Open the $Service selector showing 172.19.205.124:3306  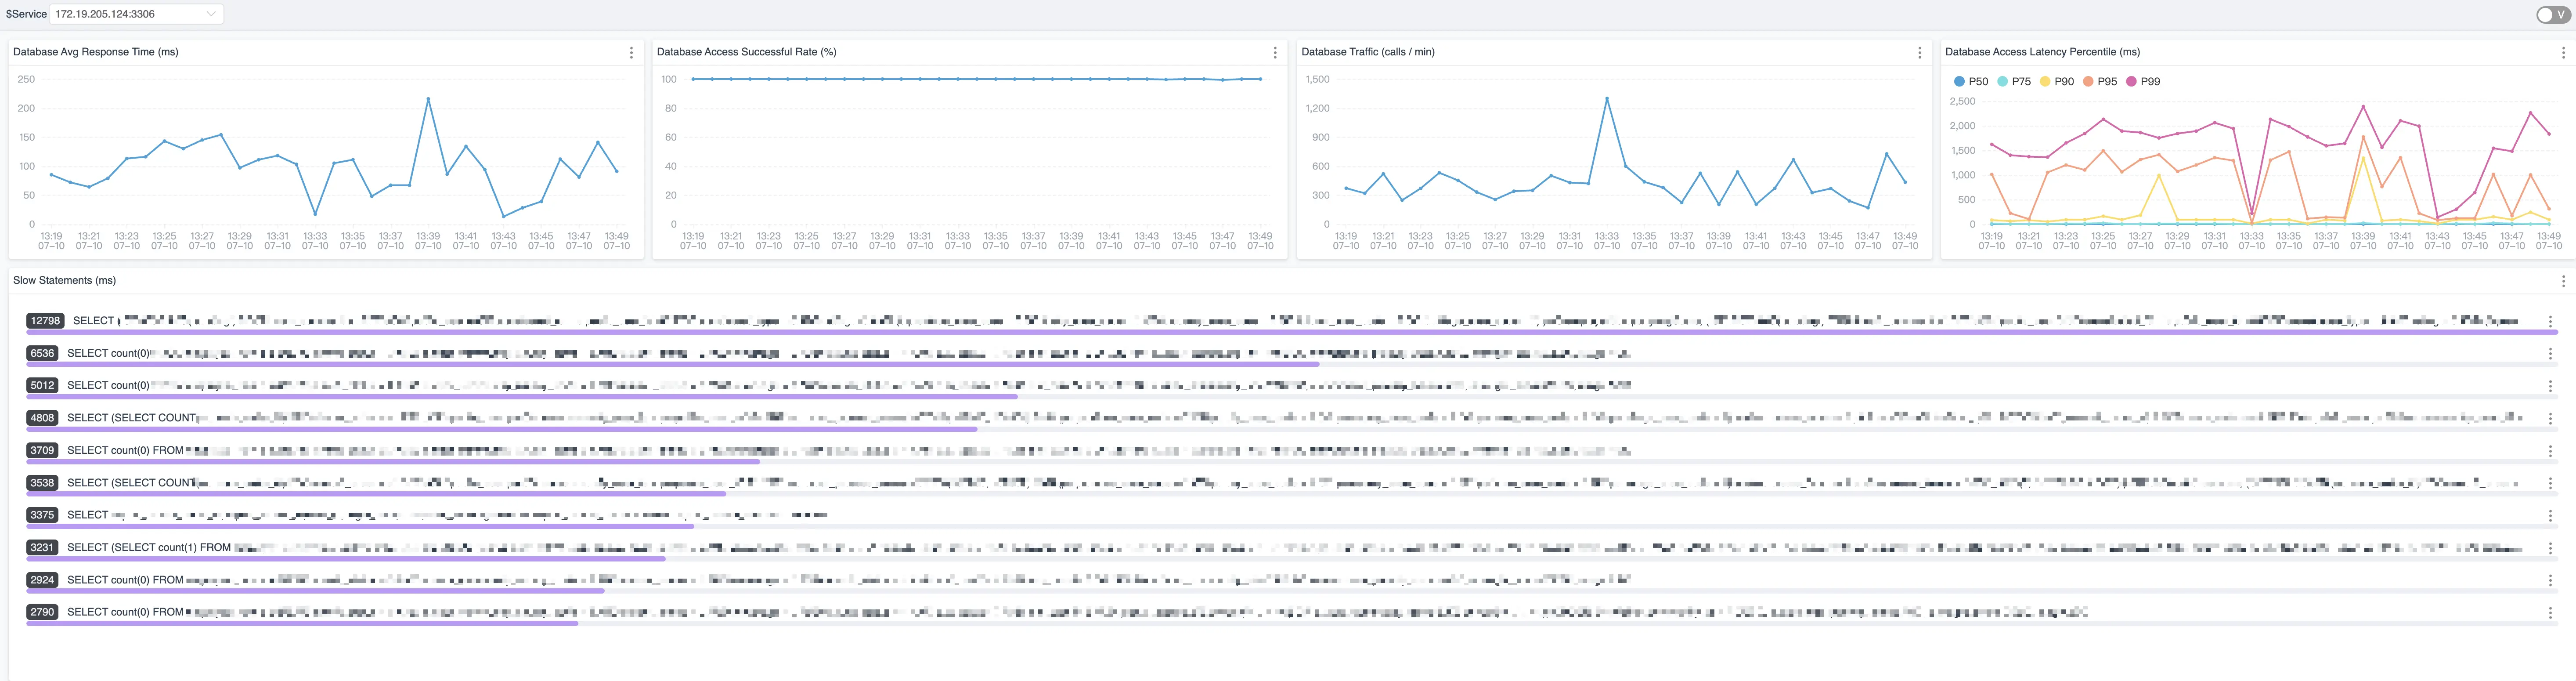(x=136, y=14)
